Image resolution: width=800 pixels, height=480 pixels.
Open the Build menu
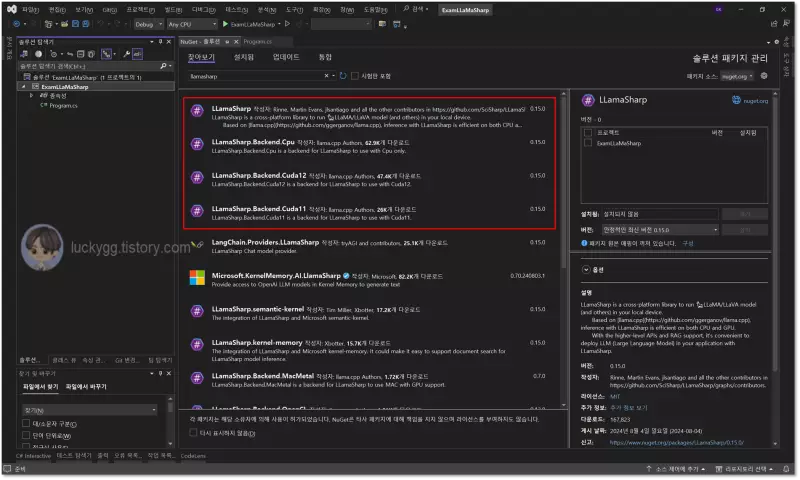pos(173,10)
